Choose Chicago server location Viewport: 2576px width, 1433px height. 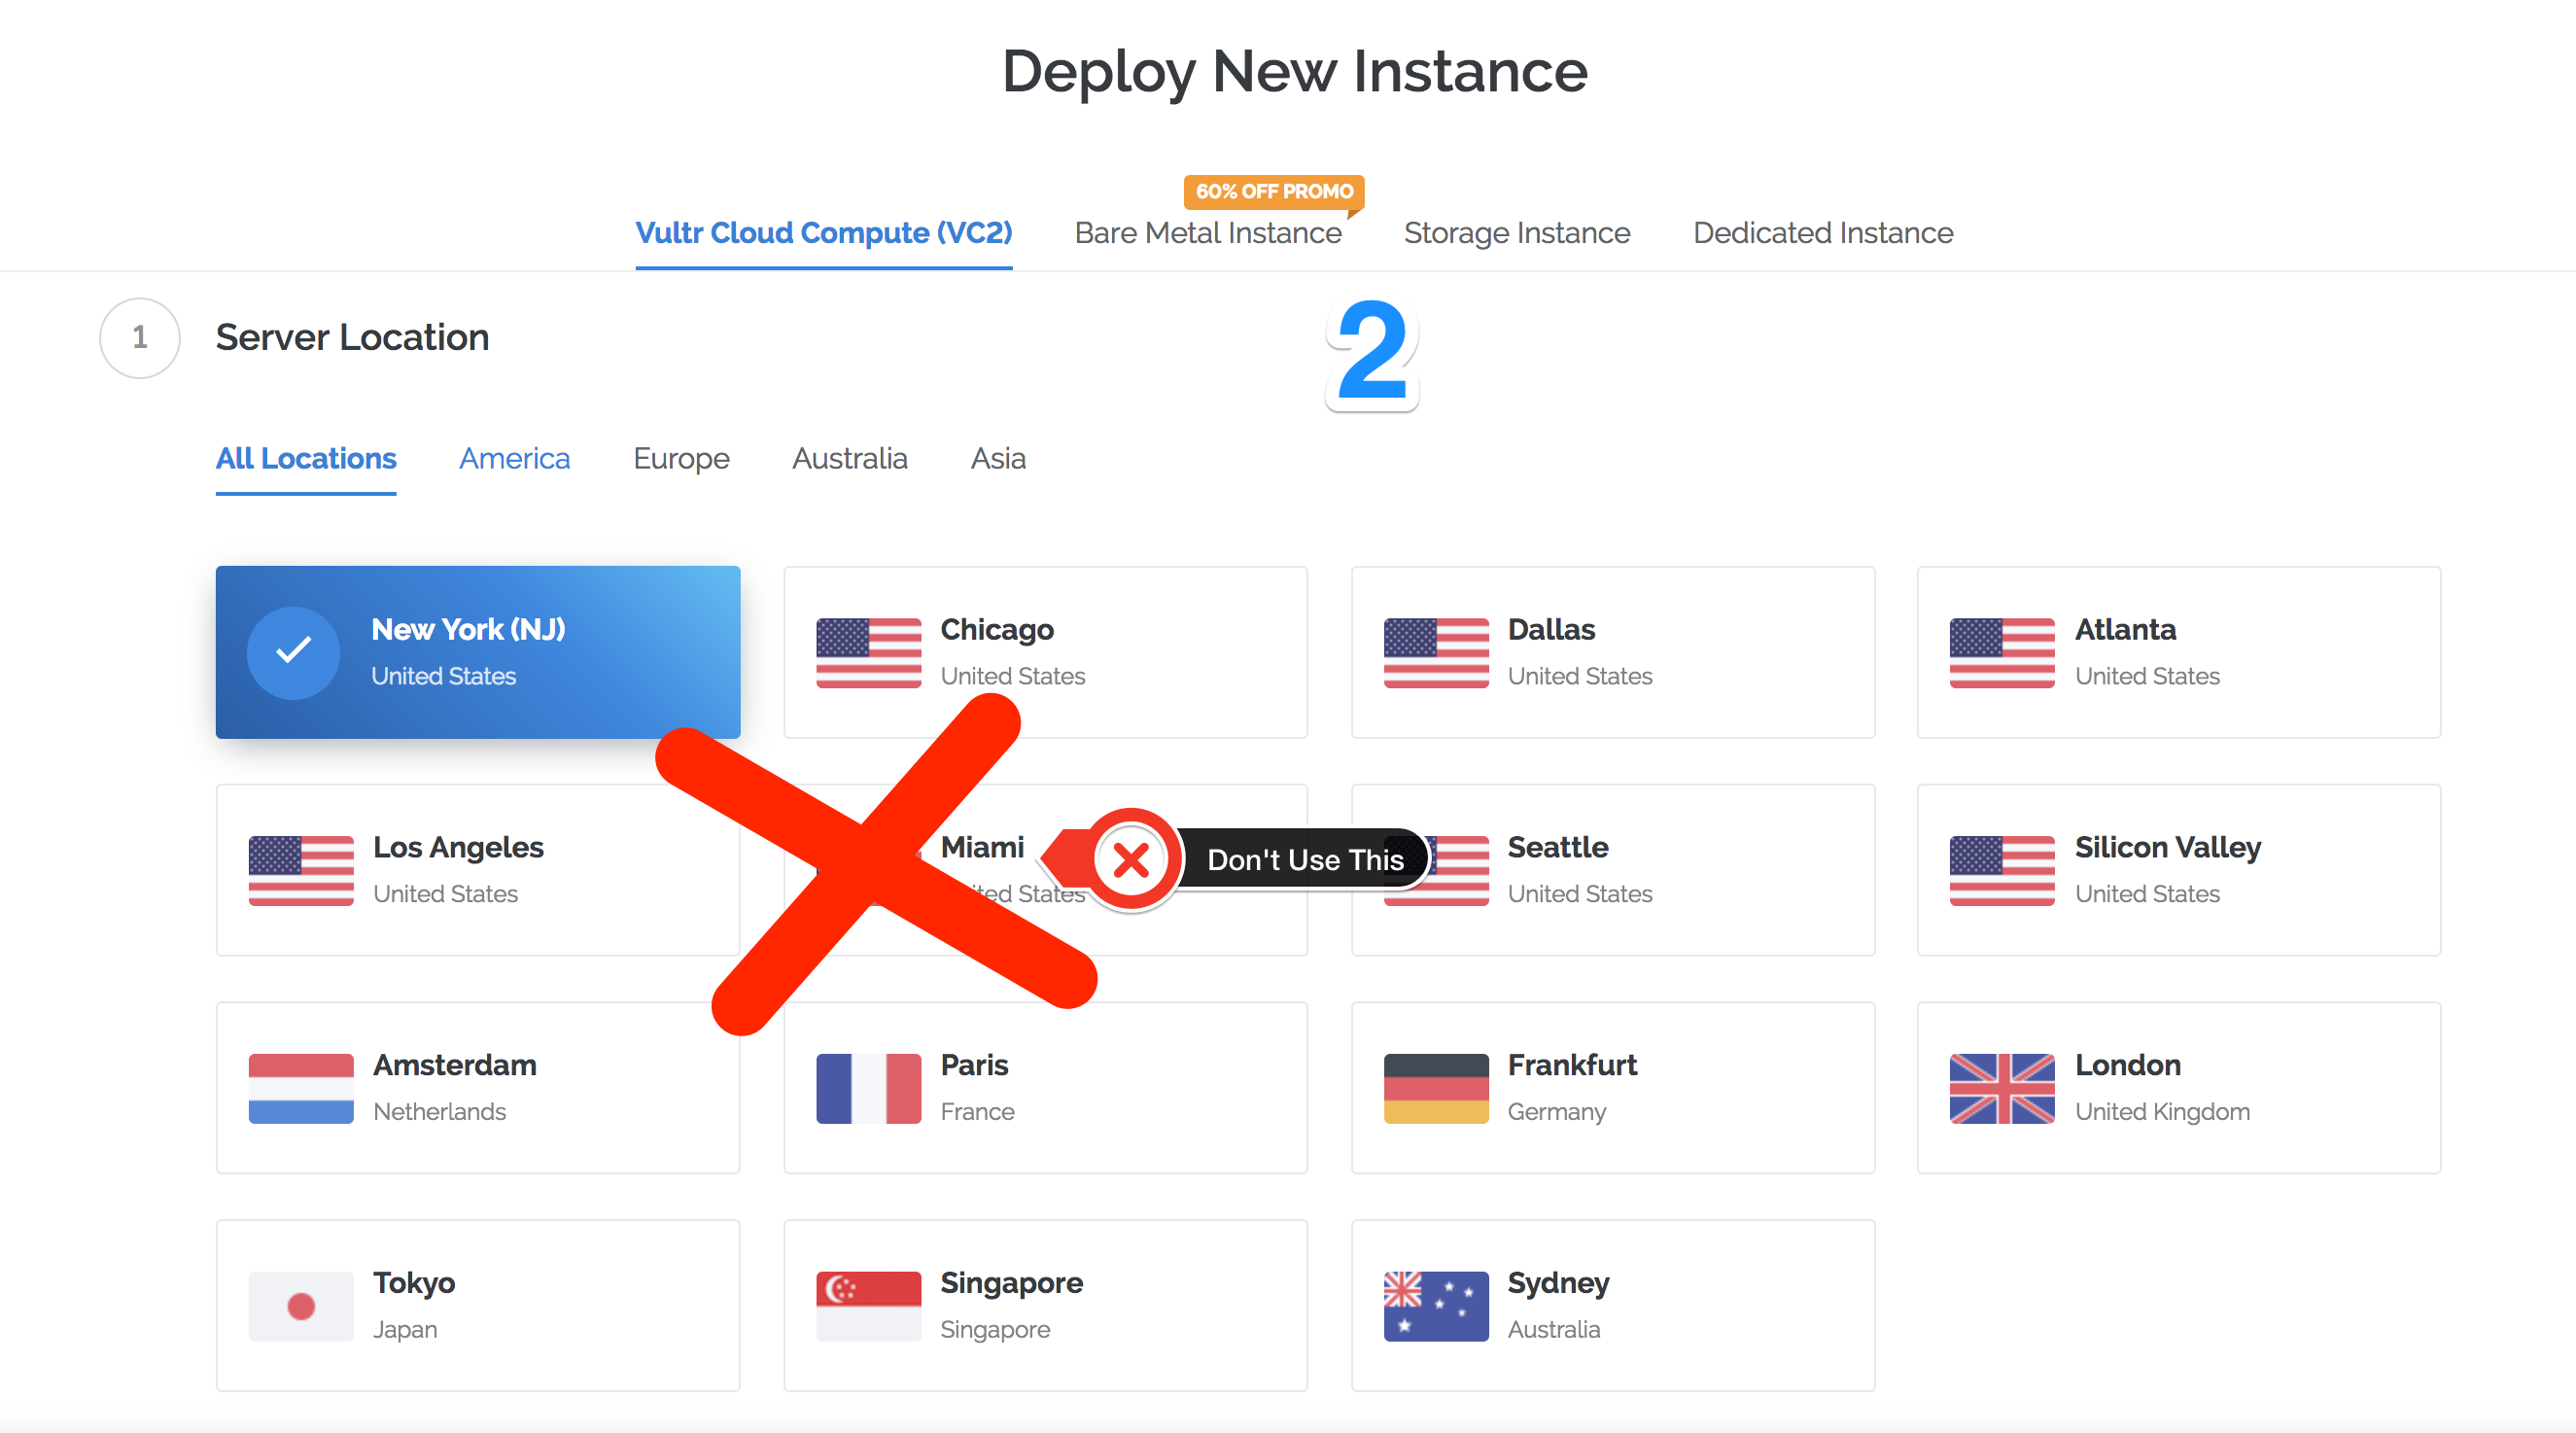coord(1046,652)
